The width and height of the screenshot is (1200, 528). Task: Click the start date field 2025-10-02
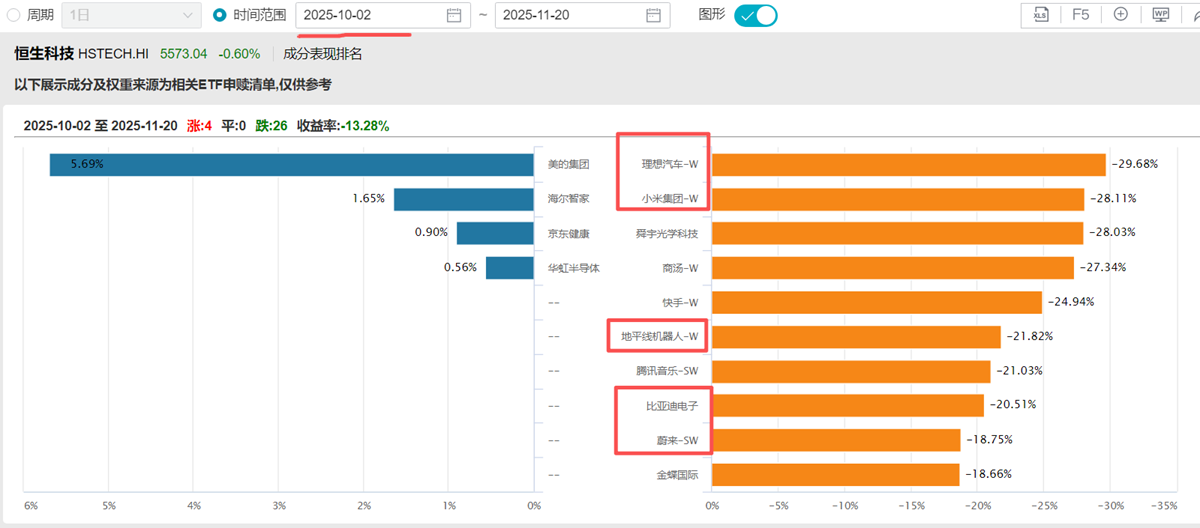point(383,15)
